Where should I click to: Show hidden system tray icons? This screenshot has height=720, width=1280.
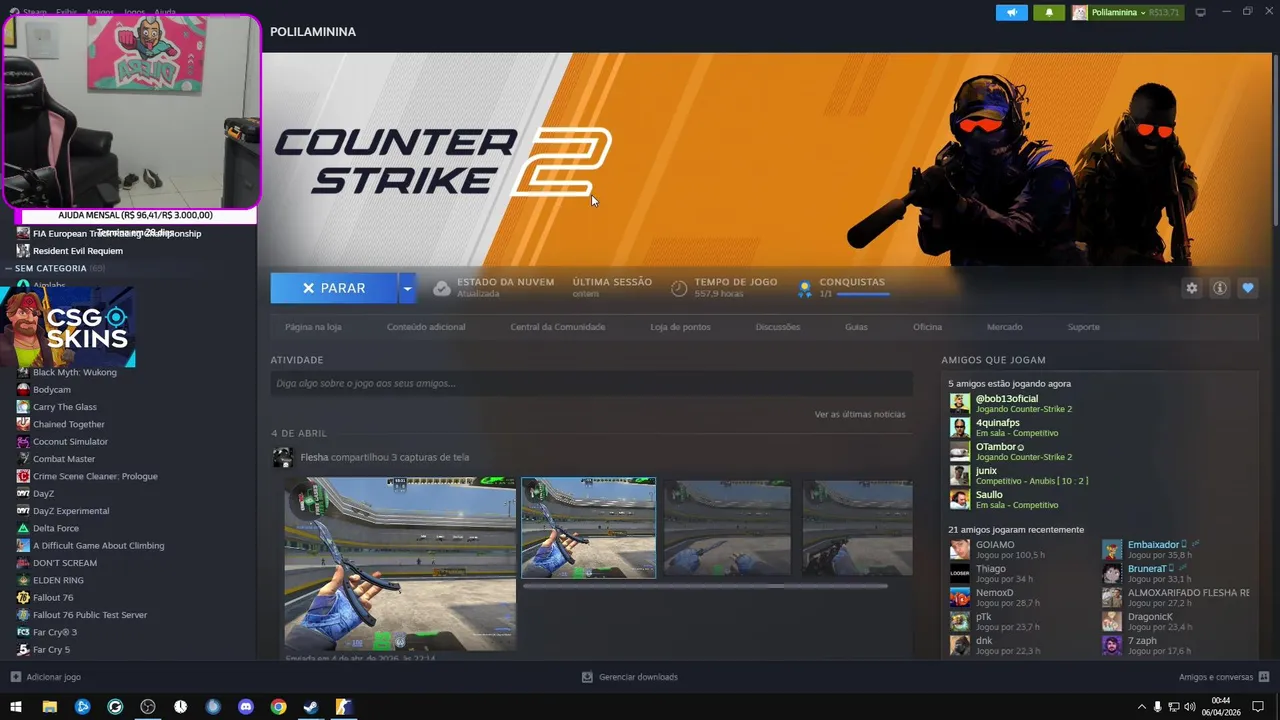click(1141, 707)
